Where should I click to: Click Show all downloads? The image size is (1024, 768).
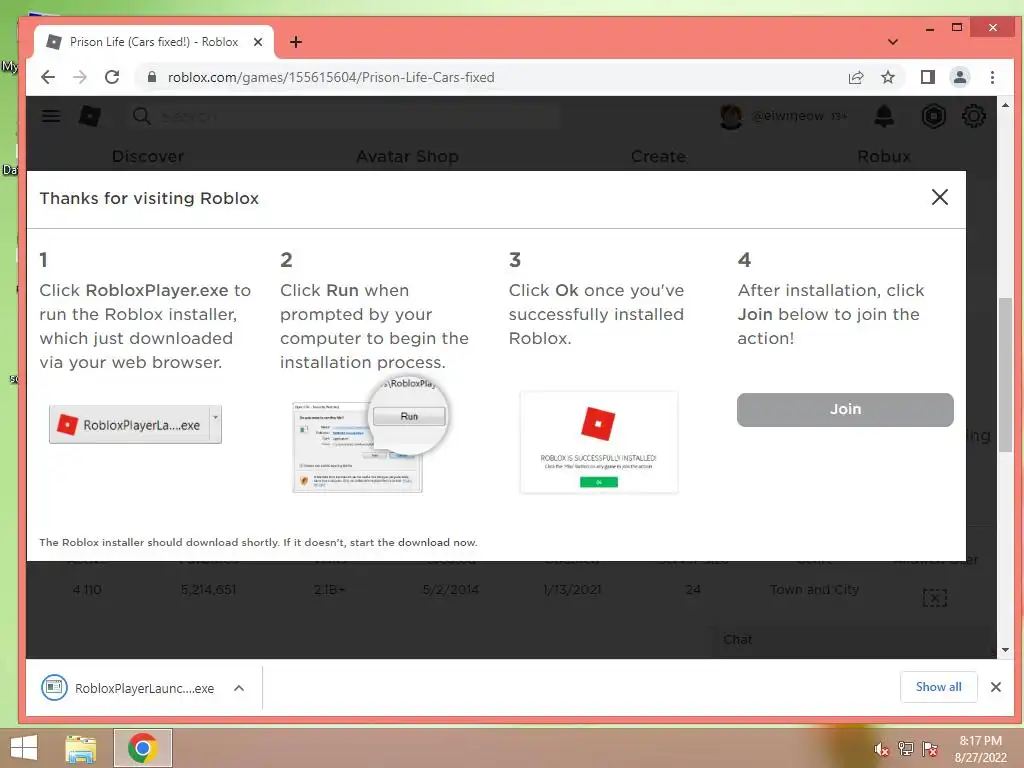(x=938, y=687)
